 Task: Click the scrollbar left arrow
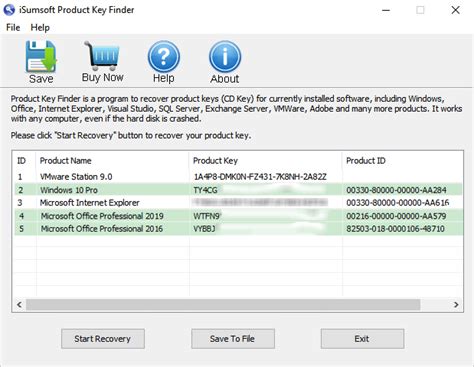(19, 304)
